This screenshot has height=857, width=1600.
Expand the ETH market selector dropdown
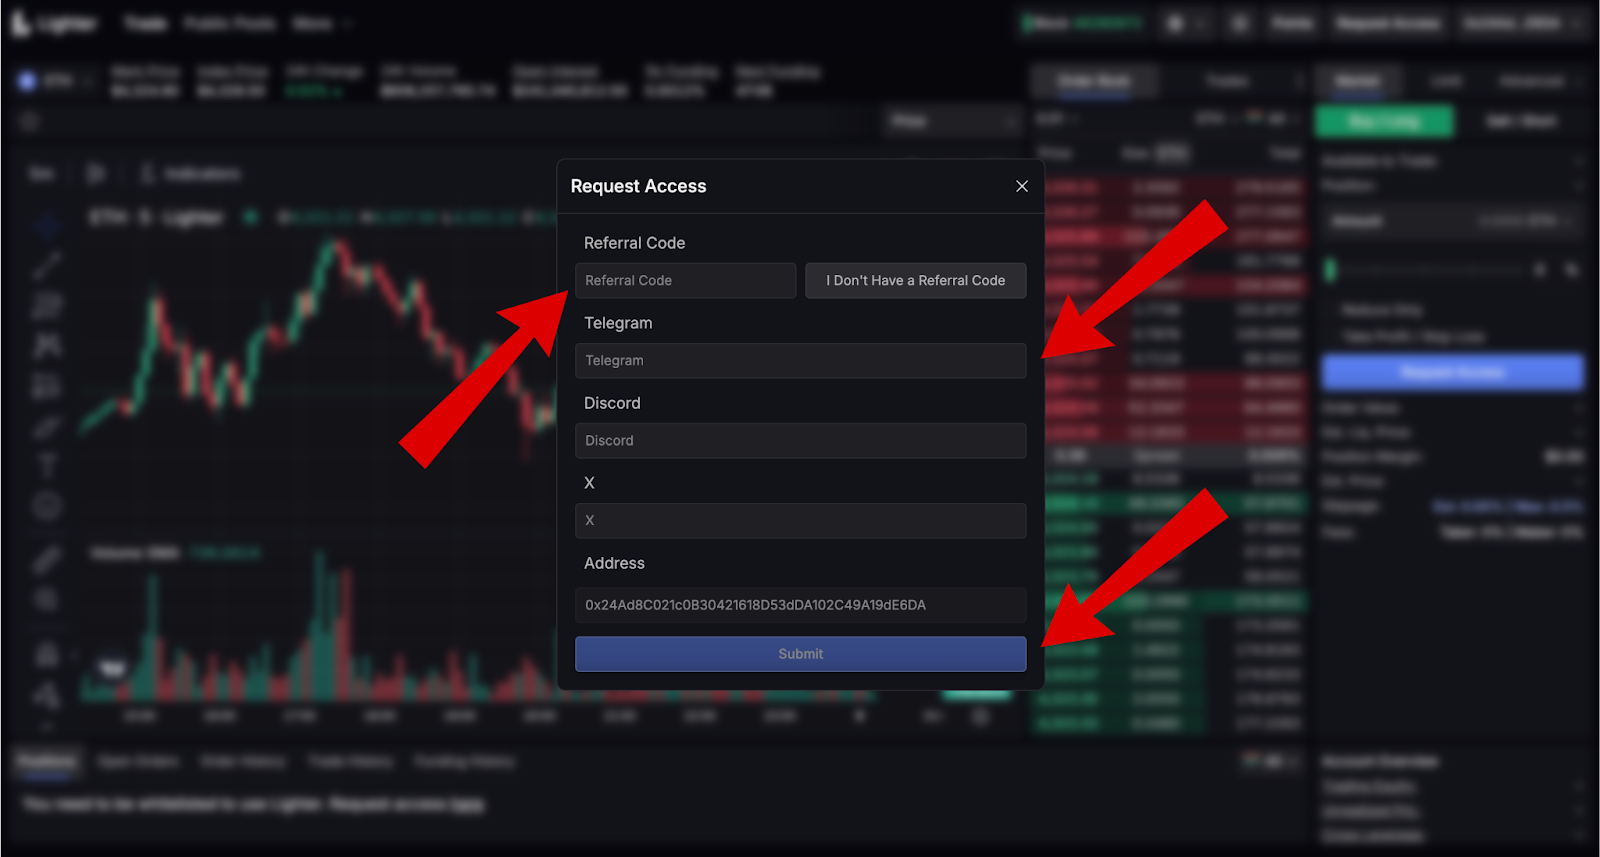tap(88, 81)
